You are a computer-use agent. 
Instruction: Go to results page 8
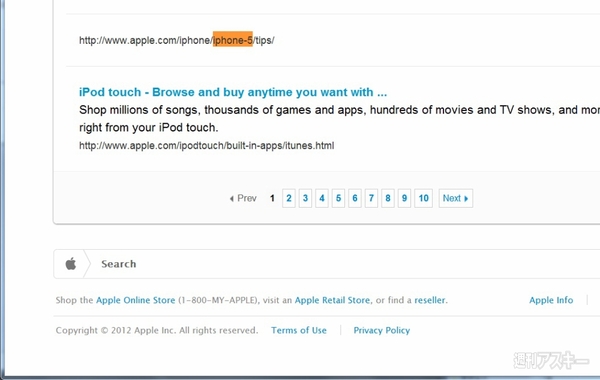coord(388,198)
